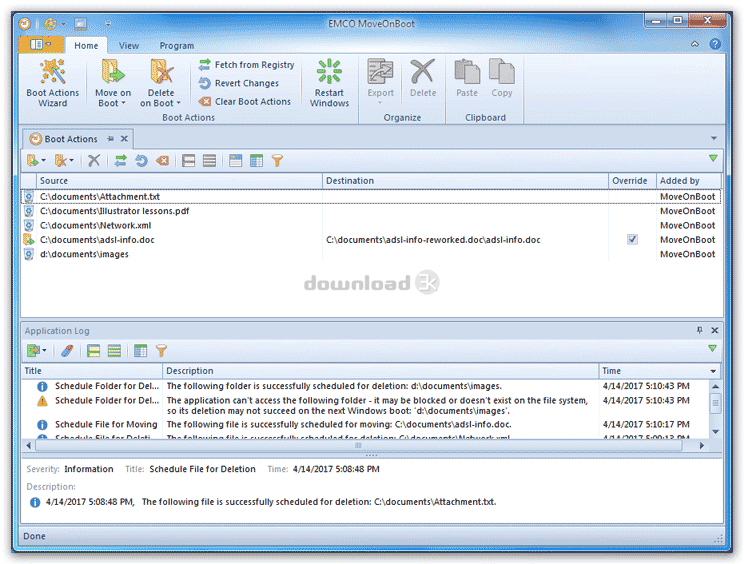The image size is (744, 564).
Task: Sort by the Override column header
Action: (632, 181)
